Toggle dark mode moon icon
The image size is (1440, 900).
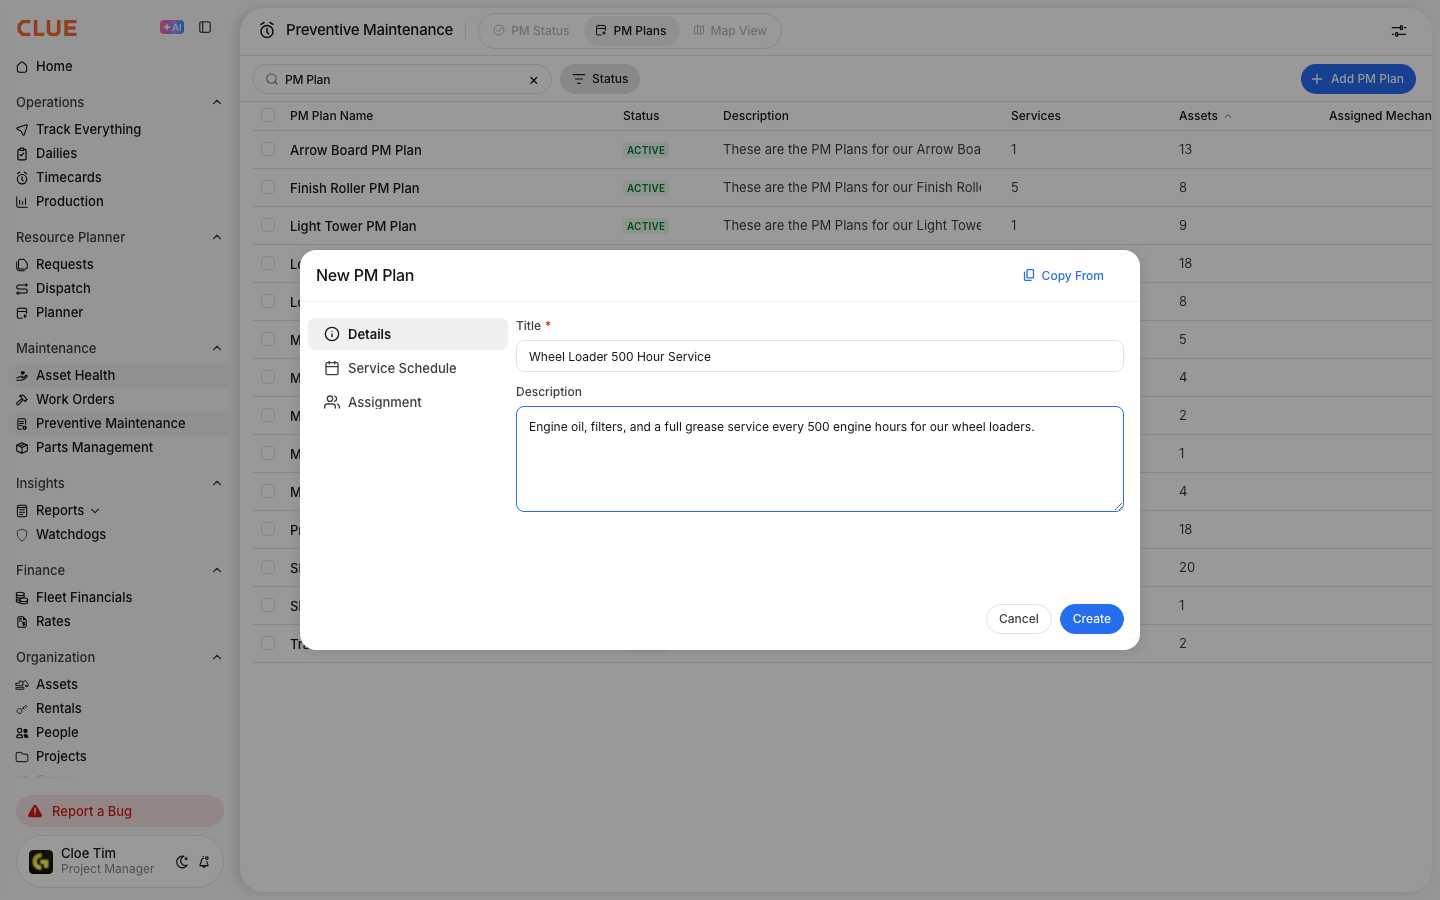182,862
